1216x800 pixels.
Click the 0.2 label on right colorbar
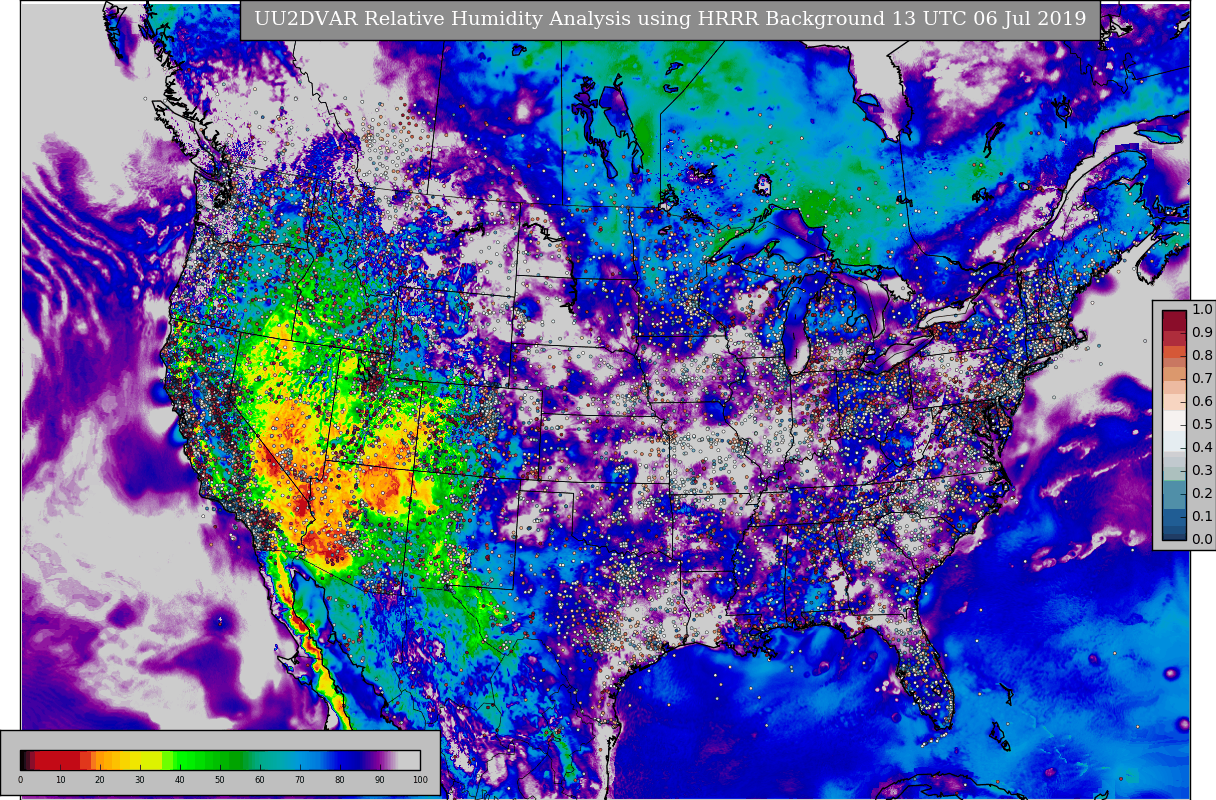click(1202, 494)
